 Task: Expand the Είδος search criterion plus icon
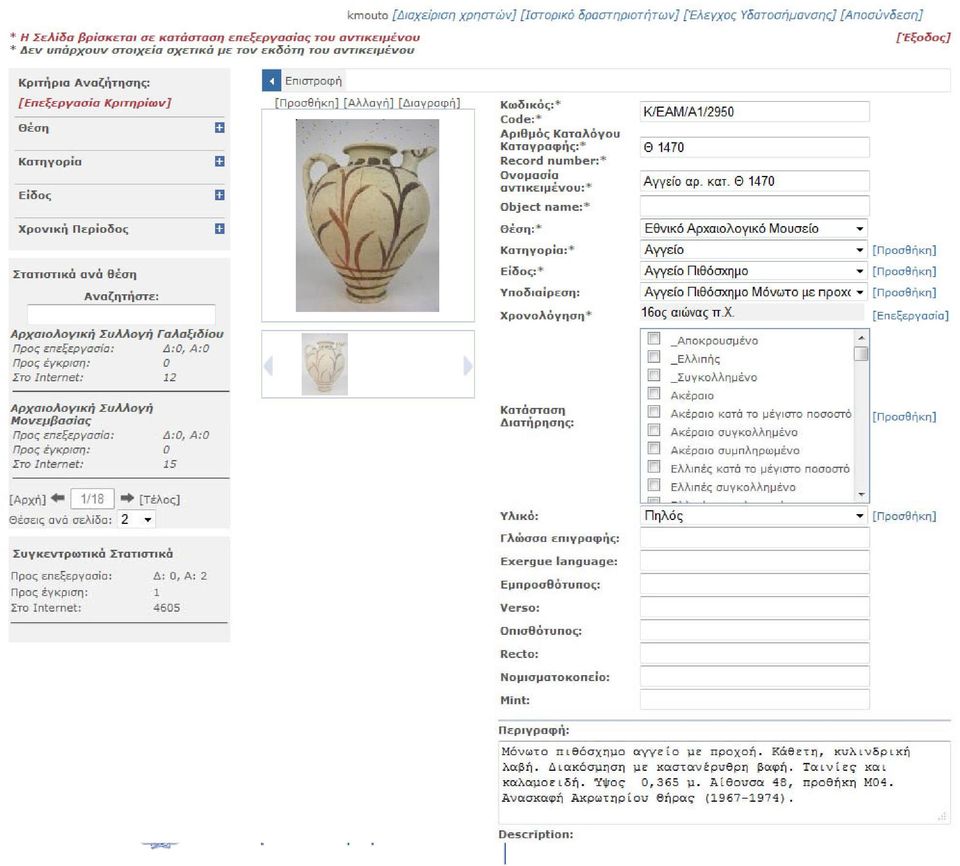(219, 195)
